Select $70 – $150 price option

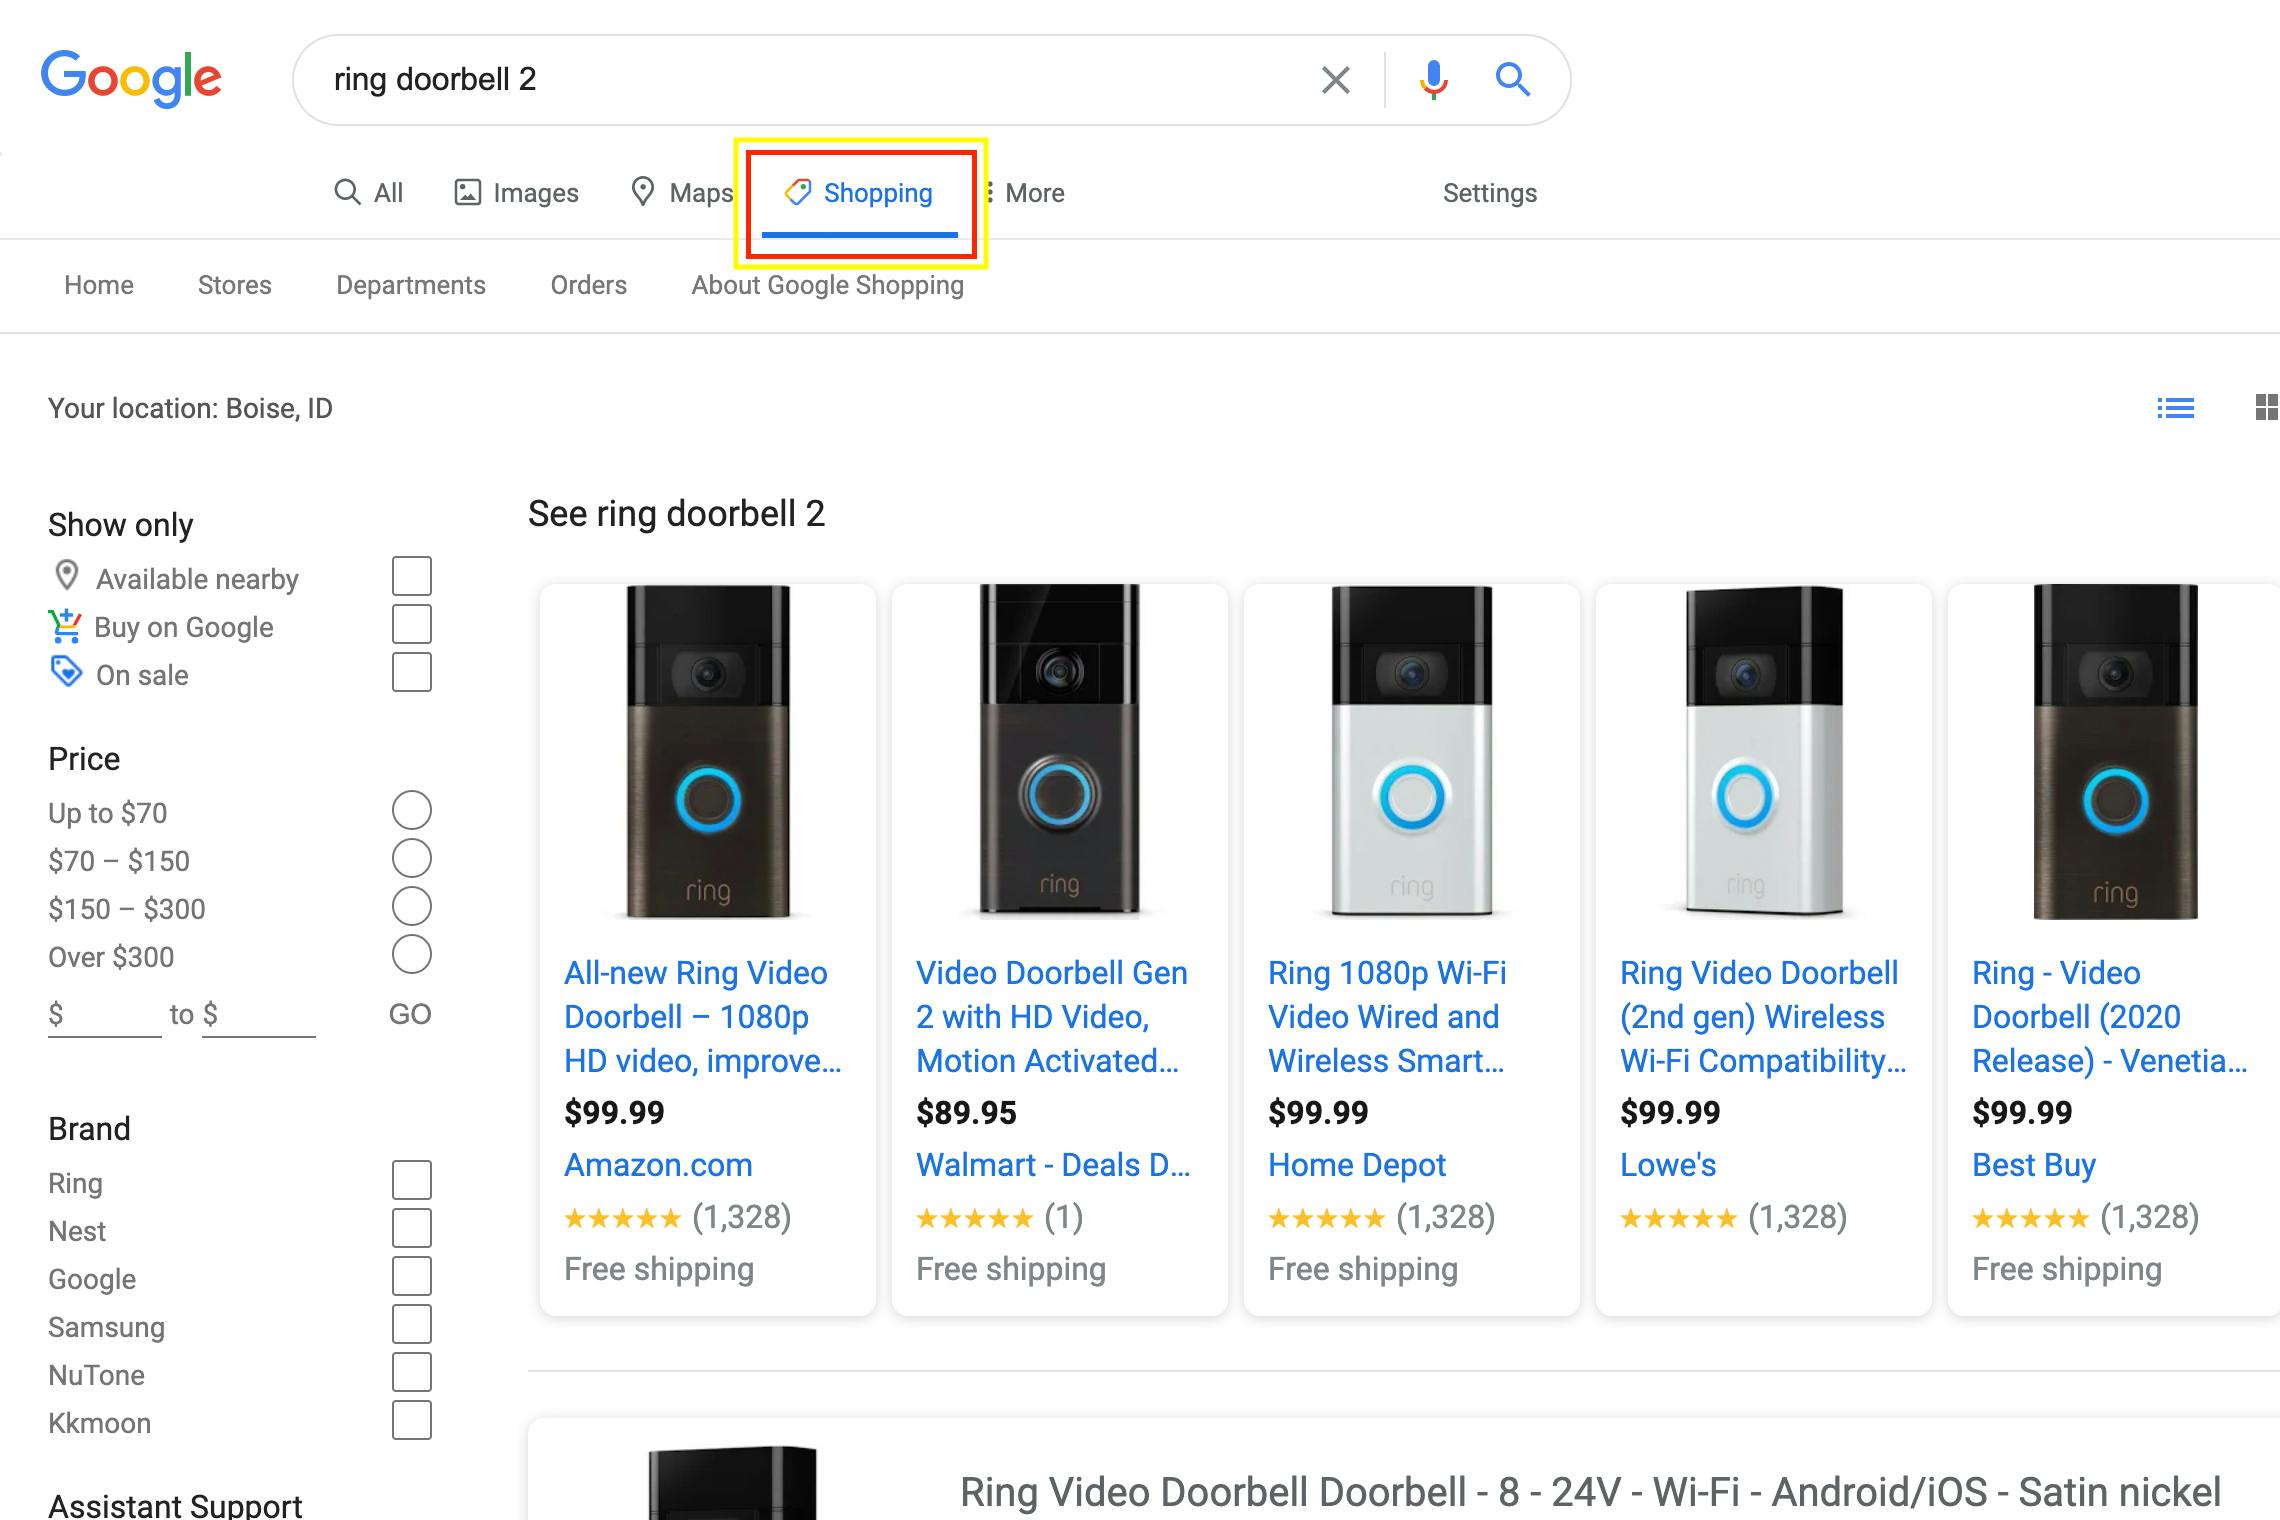[x=412, y=859]
